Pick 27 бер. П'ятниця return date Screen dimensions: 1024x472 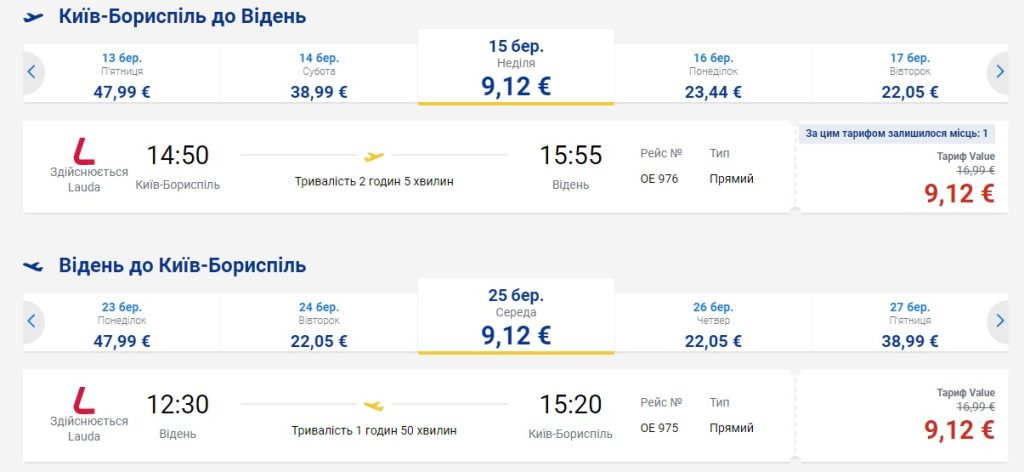[x=909, y=324]
